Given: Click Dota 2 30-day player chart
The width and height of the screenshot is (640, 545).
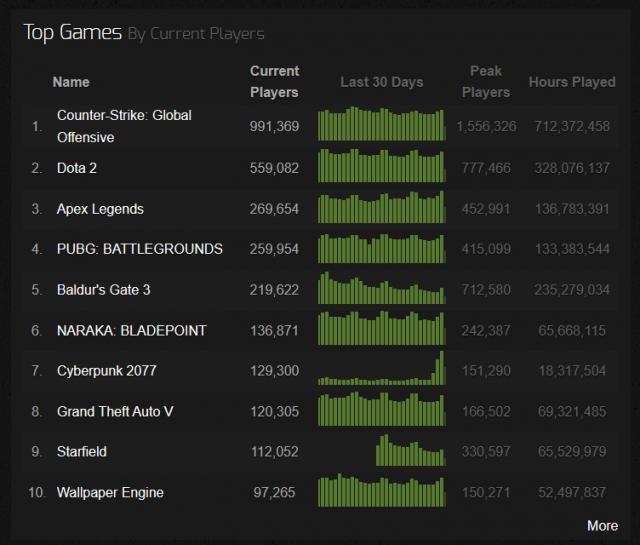Looking at the screenshot, I should (x=382, y=165).
